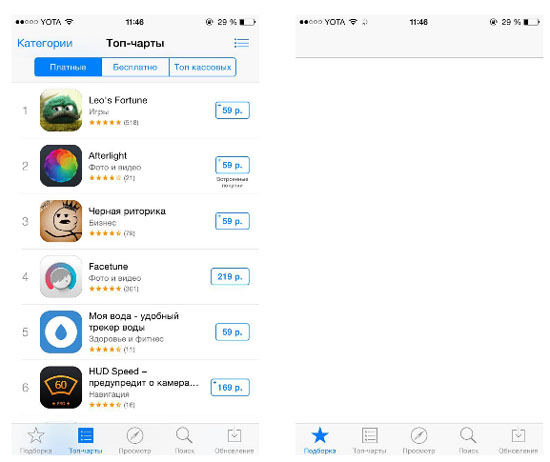Tap the Leo's Fortune app icon

point(61,110)
